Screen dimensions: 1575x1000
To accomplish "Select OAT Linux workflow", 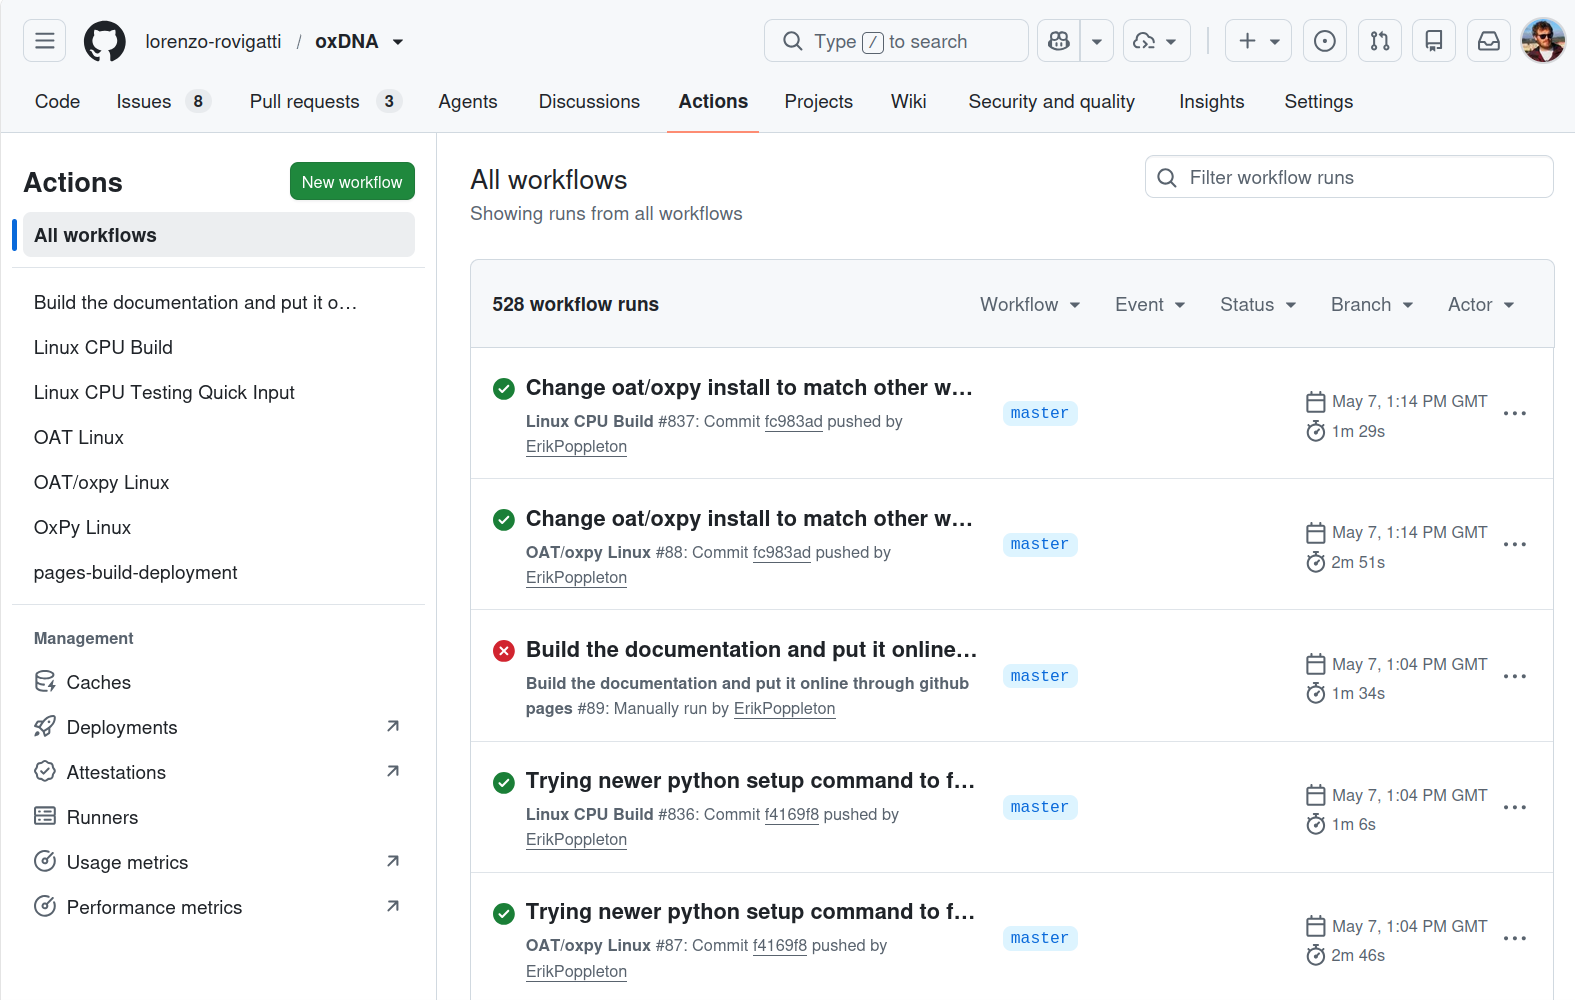I will [219, 437].
